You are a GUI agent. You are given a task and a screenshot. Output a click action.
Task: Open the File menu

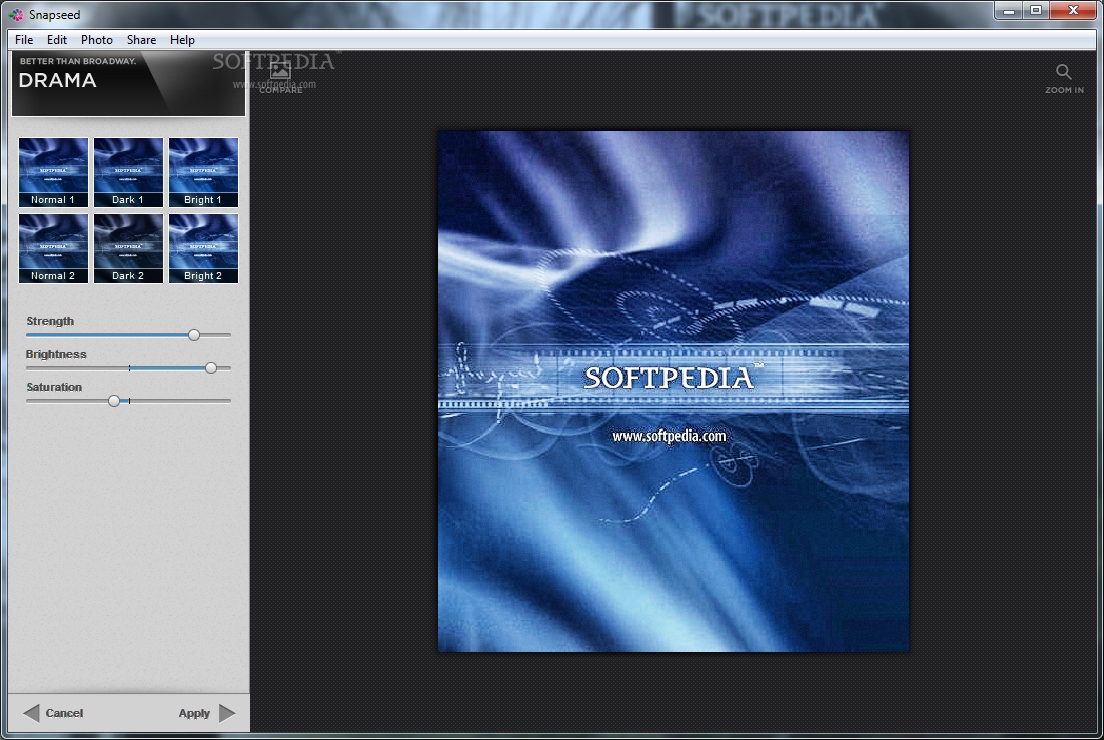coord(24,40)
